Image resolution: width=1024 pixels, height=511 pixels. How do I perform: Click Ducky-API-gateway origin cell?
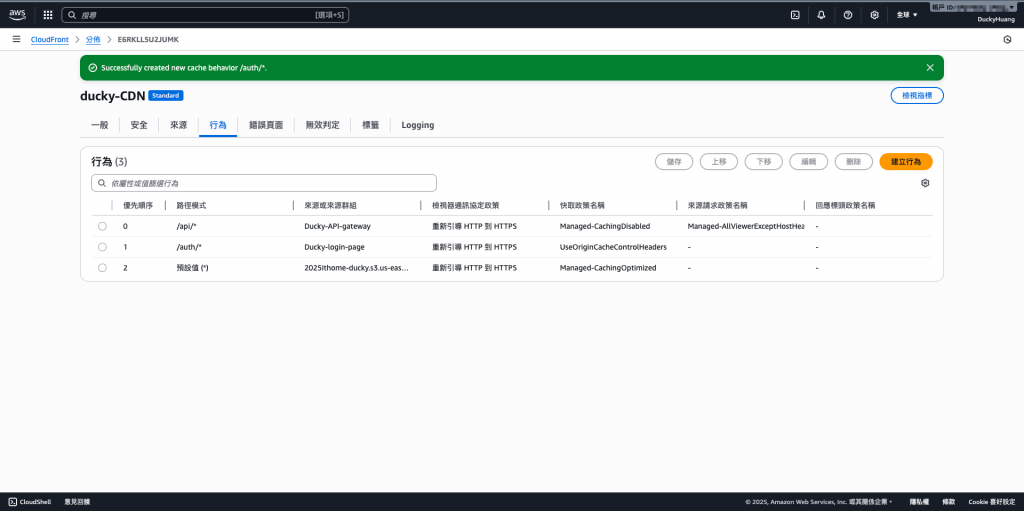click(338, 226)
